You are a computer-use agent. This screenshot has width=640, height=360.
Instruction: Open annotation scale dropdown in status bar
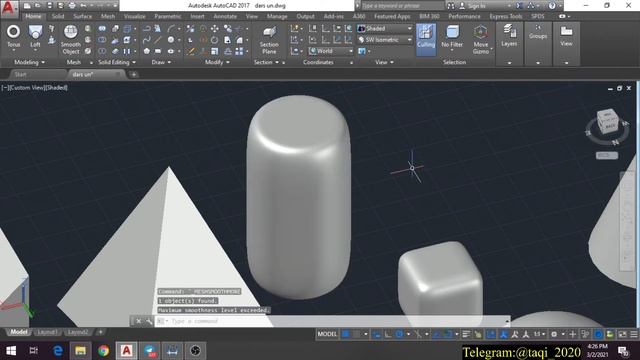point(540,334)
